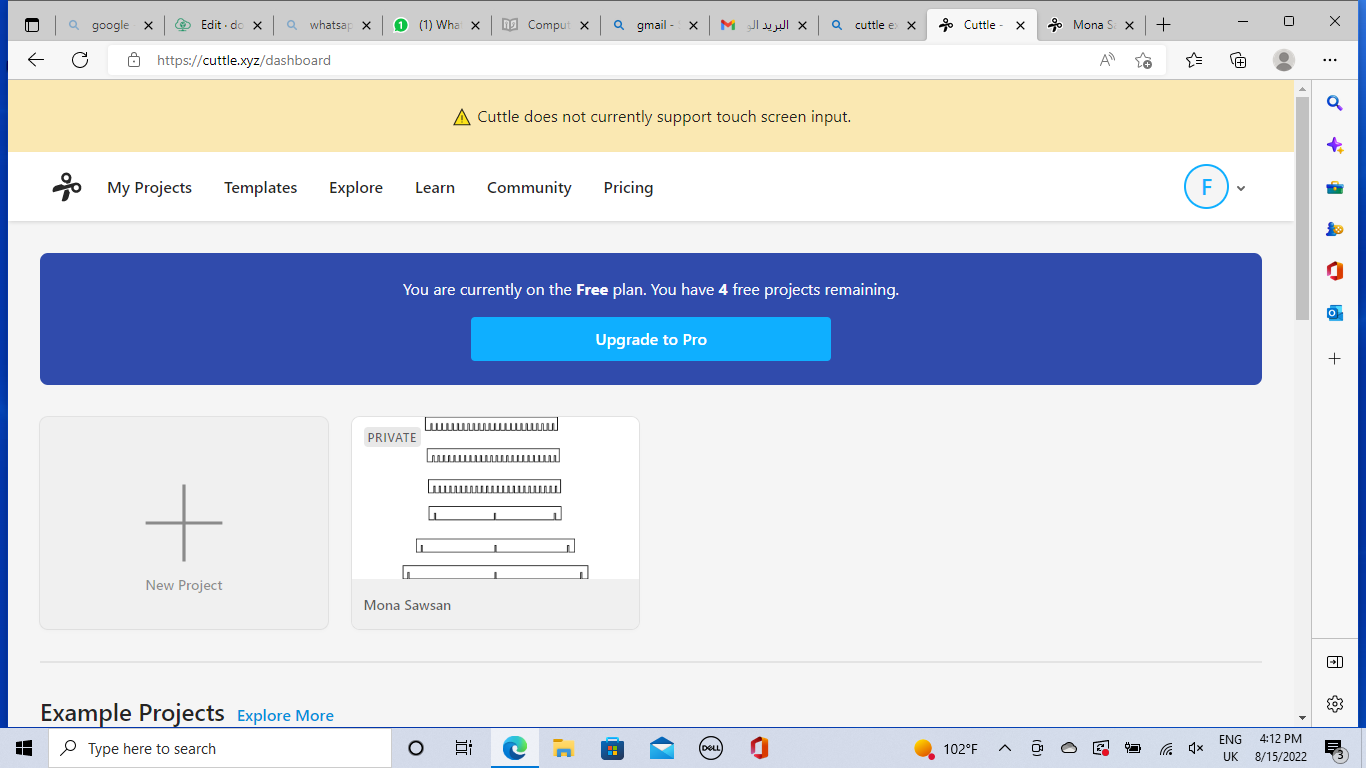Open the browser favorites star icon
This screenshot has width=1366, height=768.
point(1193,60)
